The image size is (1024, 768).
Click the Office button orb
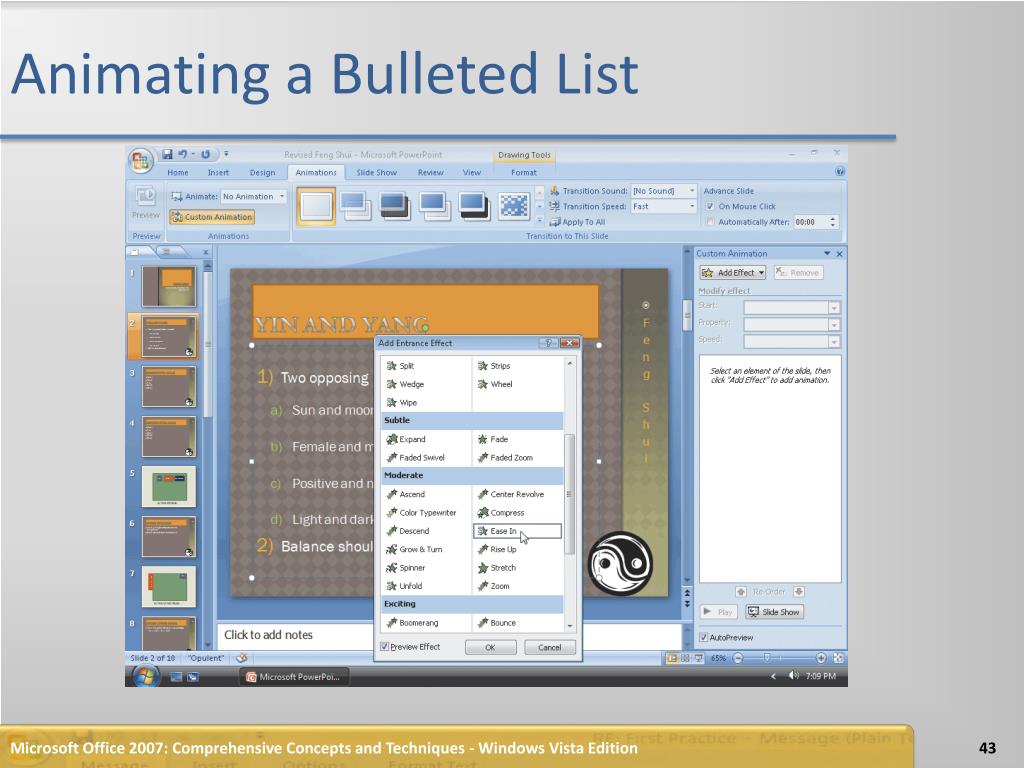coord(140,160)
